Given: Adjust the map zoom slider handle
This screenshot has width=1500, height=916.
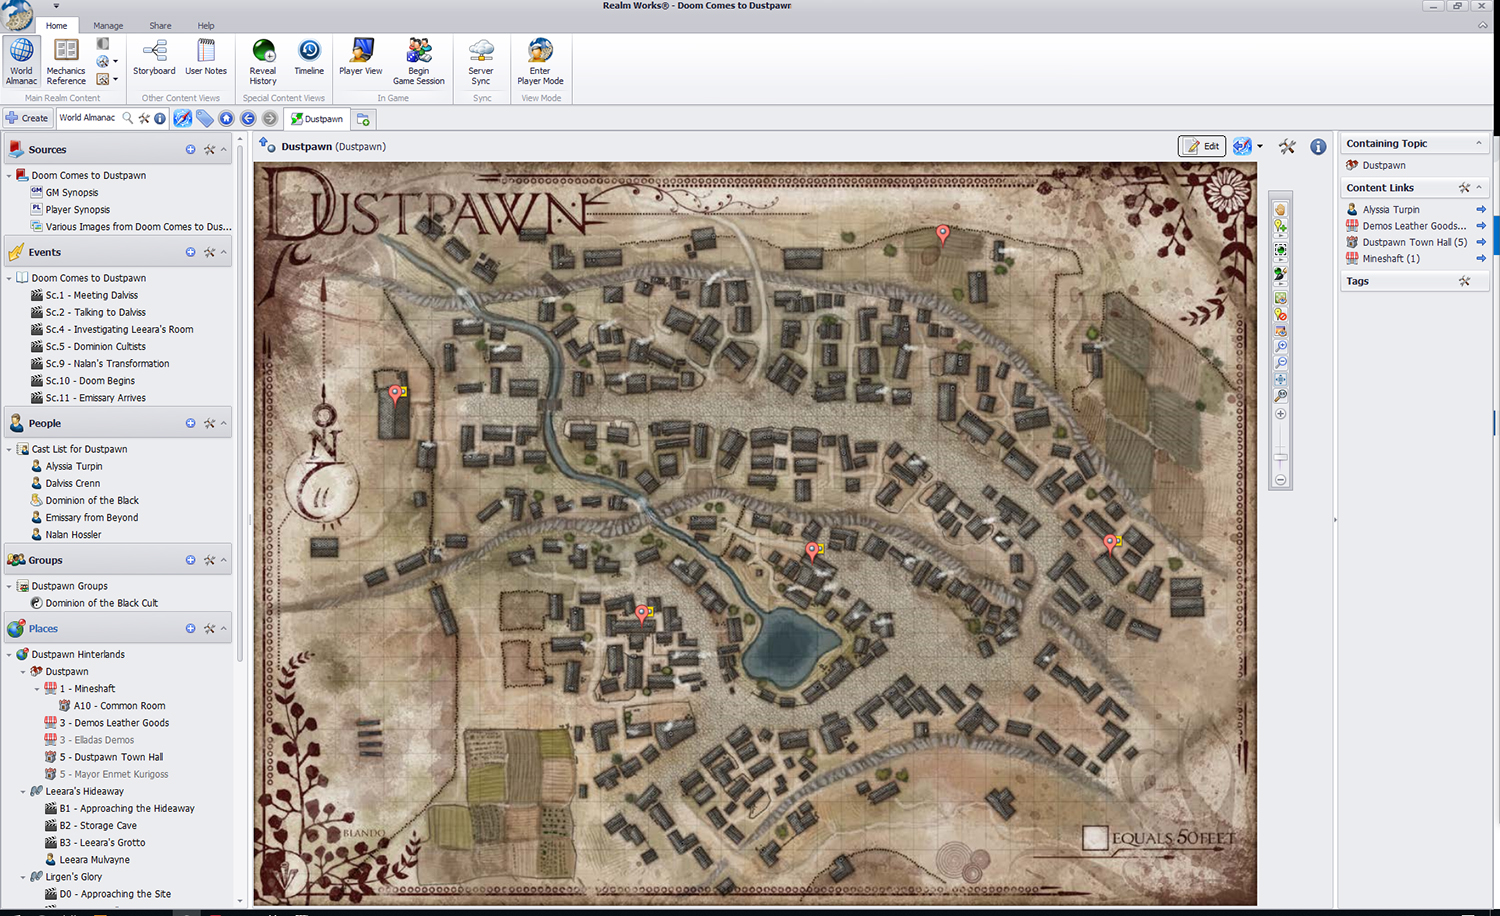Looking at the screenshot, I should click(1280, 457).
